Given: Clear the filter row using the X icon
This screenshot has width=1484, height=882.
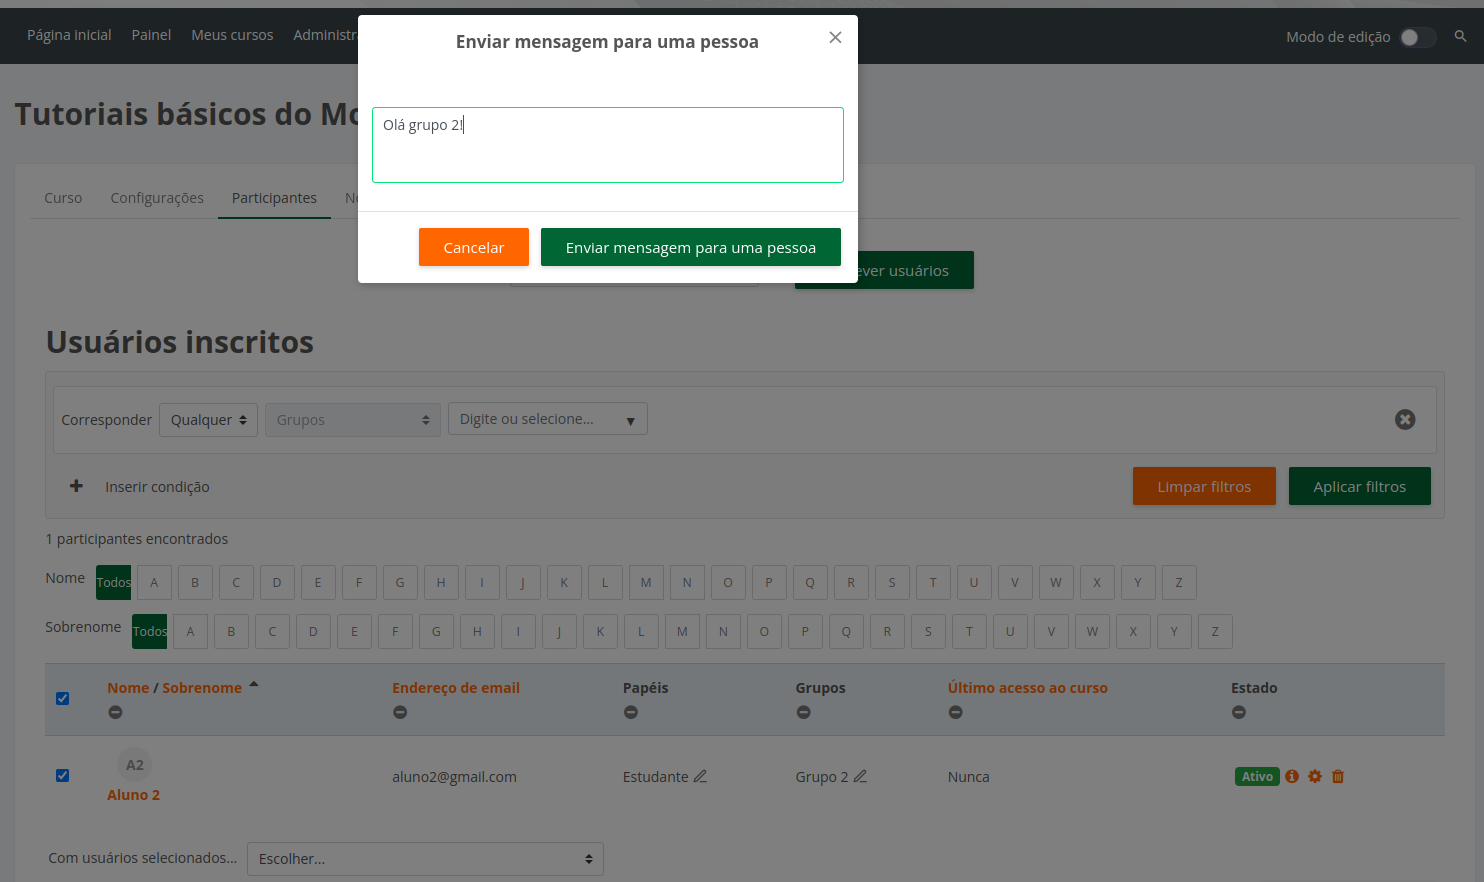Looking at the screenshot, I should click(x=1405, y=419).
